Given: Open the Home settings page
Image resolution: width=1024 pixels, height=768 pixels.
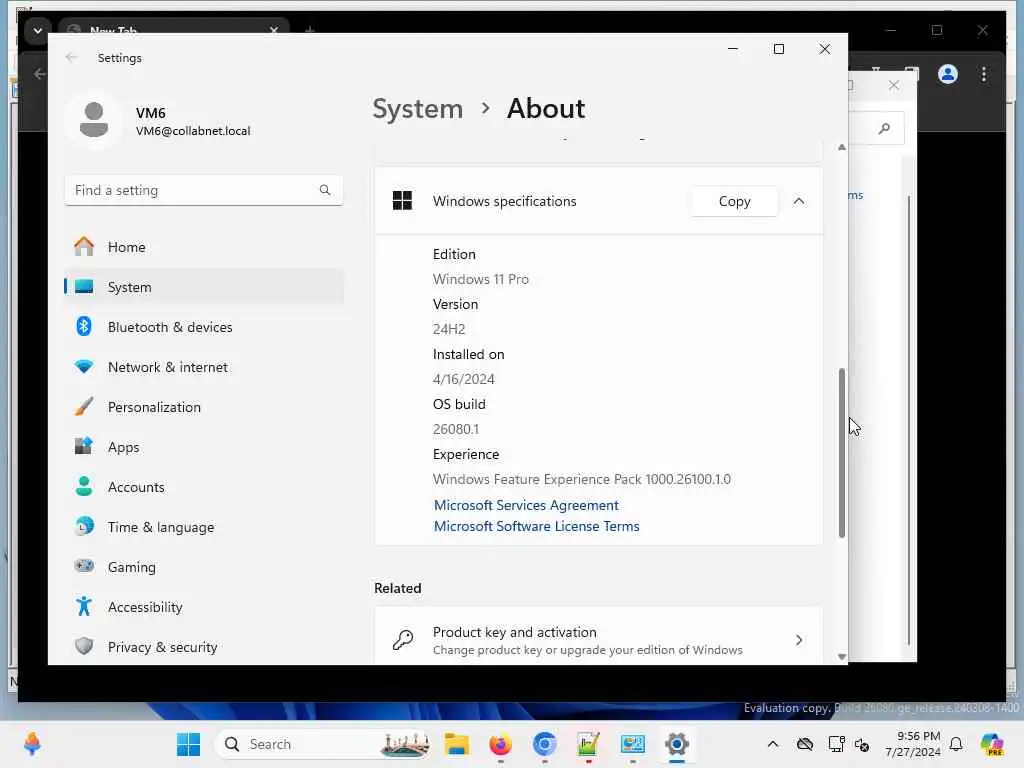Looking at the screenshot, I should tap(204, 247).
